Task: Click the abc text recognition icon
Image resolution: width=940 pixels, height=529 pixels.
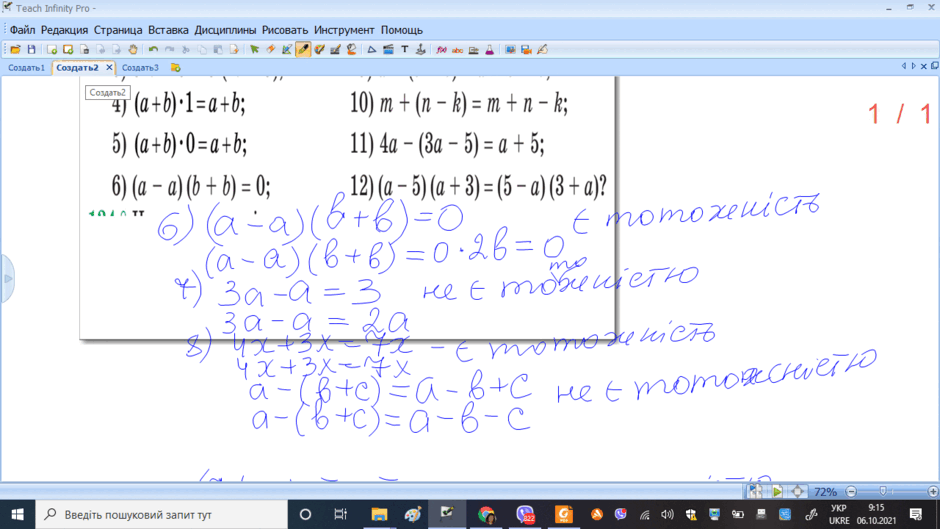Action: click(x=457, y=50)
